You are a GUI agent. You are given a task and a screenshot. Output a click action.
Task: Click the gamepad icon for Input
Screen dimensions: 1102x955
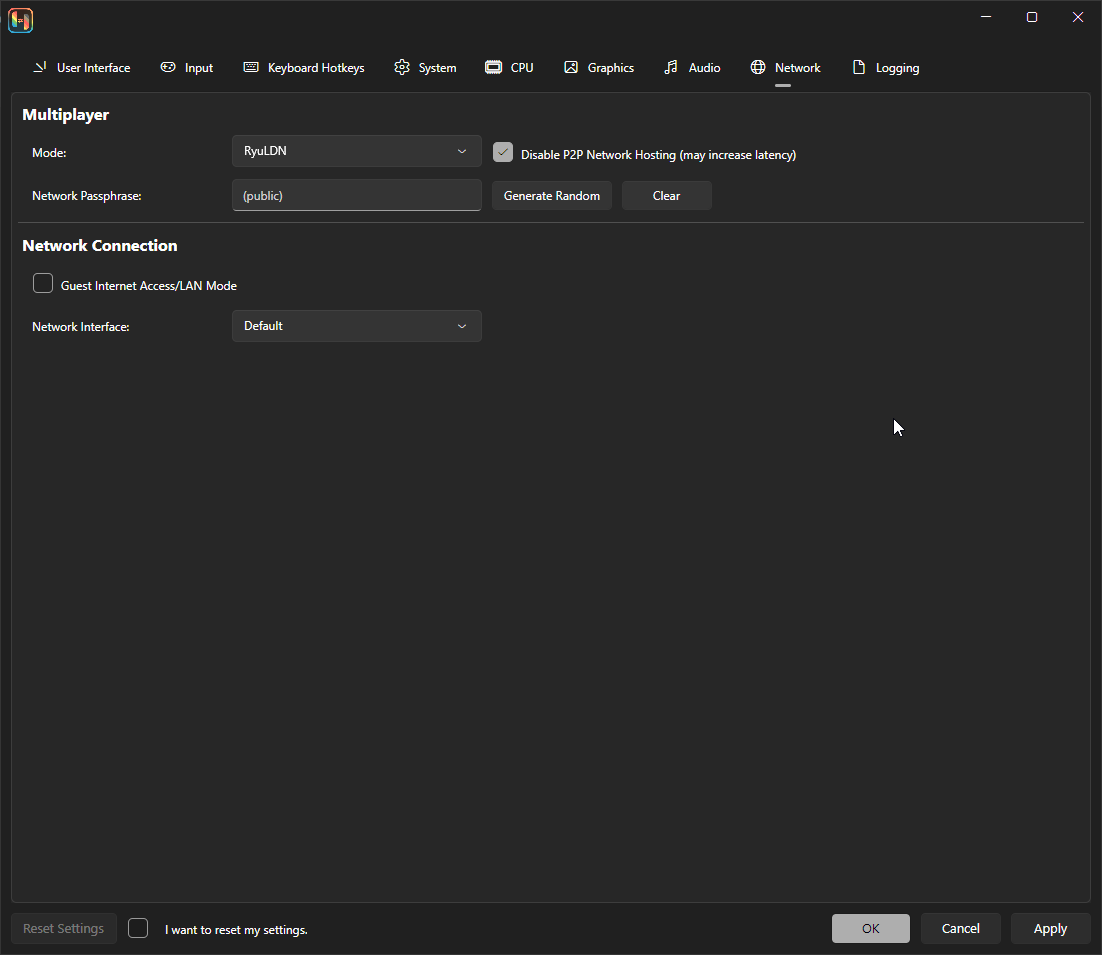[168, 67]
